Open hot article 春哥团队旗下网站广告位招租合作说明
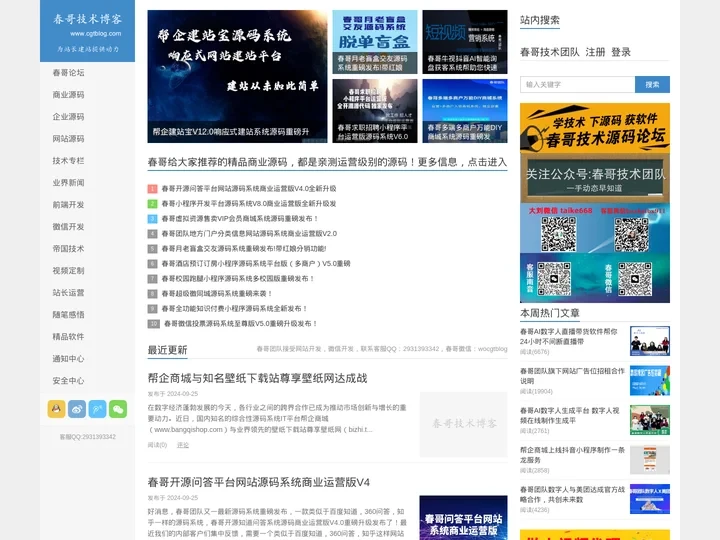 pos(572,376)
